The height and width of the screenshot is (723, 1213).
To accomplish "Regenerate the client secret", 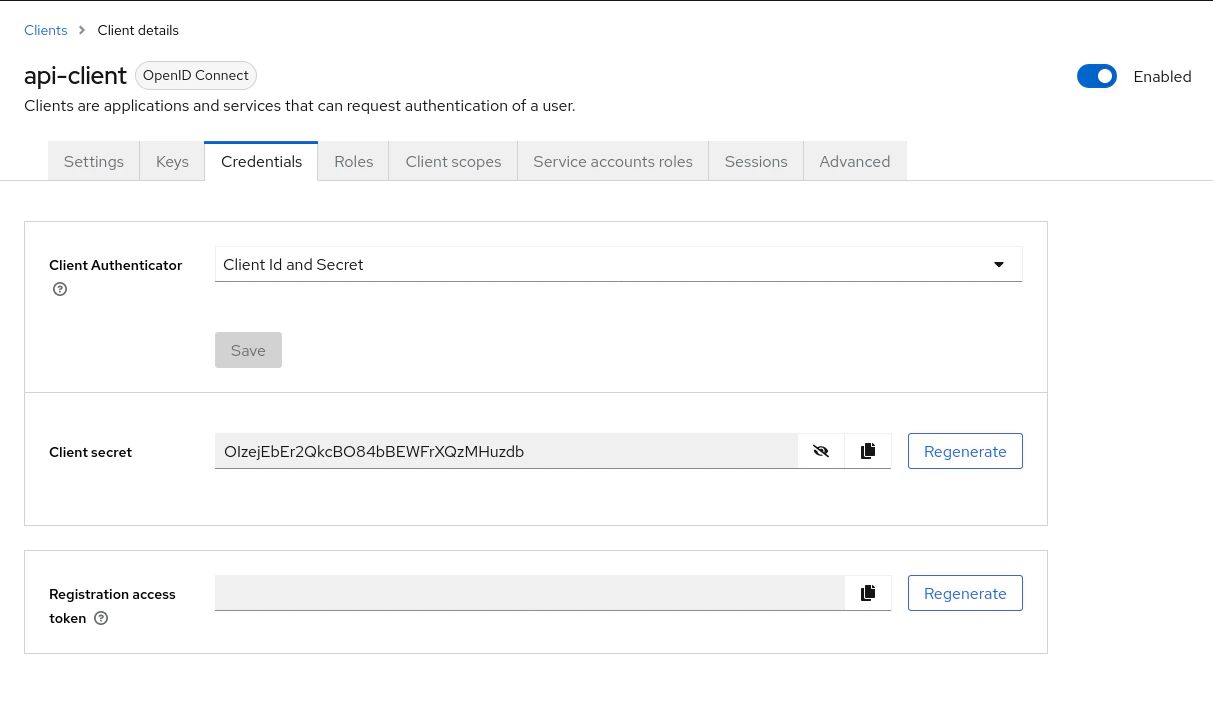I will click(965, 451).
